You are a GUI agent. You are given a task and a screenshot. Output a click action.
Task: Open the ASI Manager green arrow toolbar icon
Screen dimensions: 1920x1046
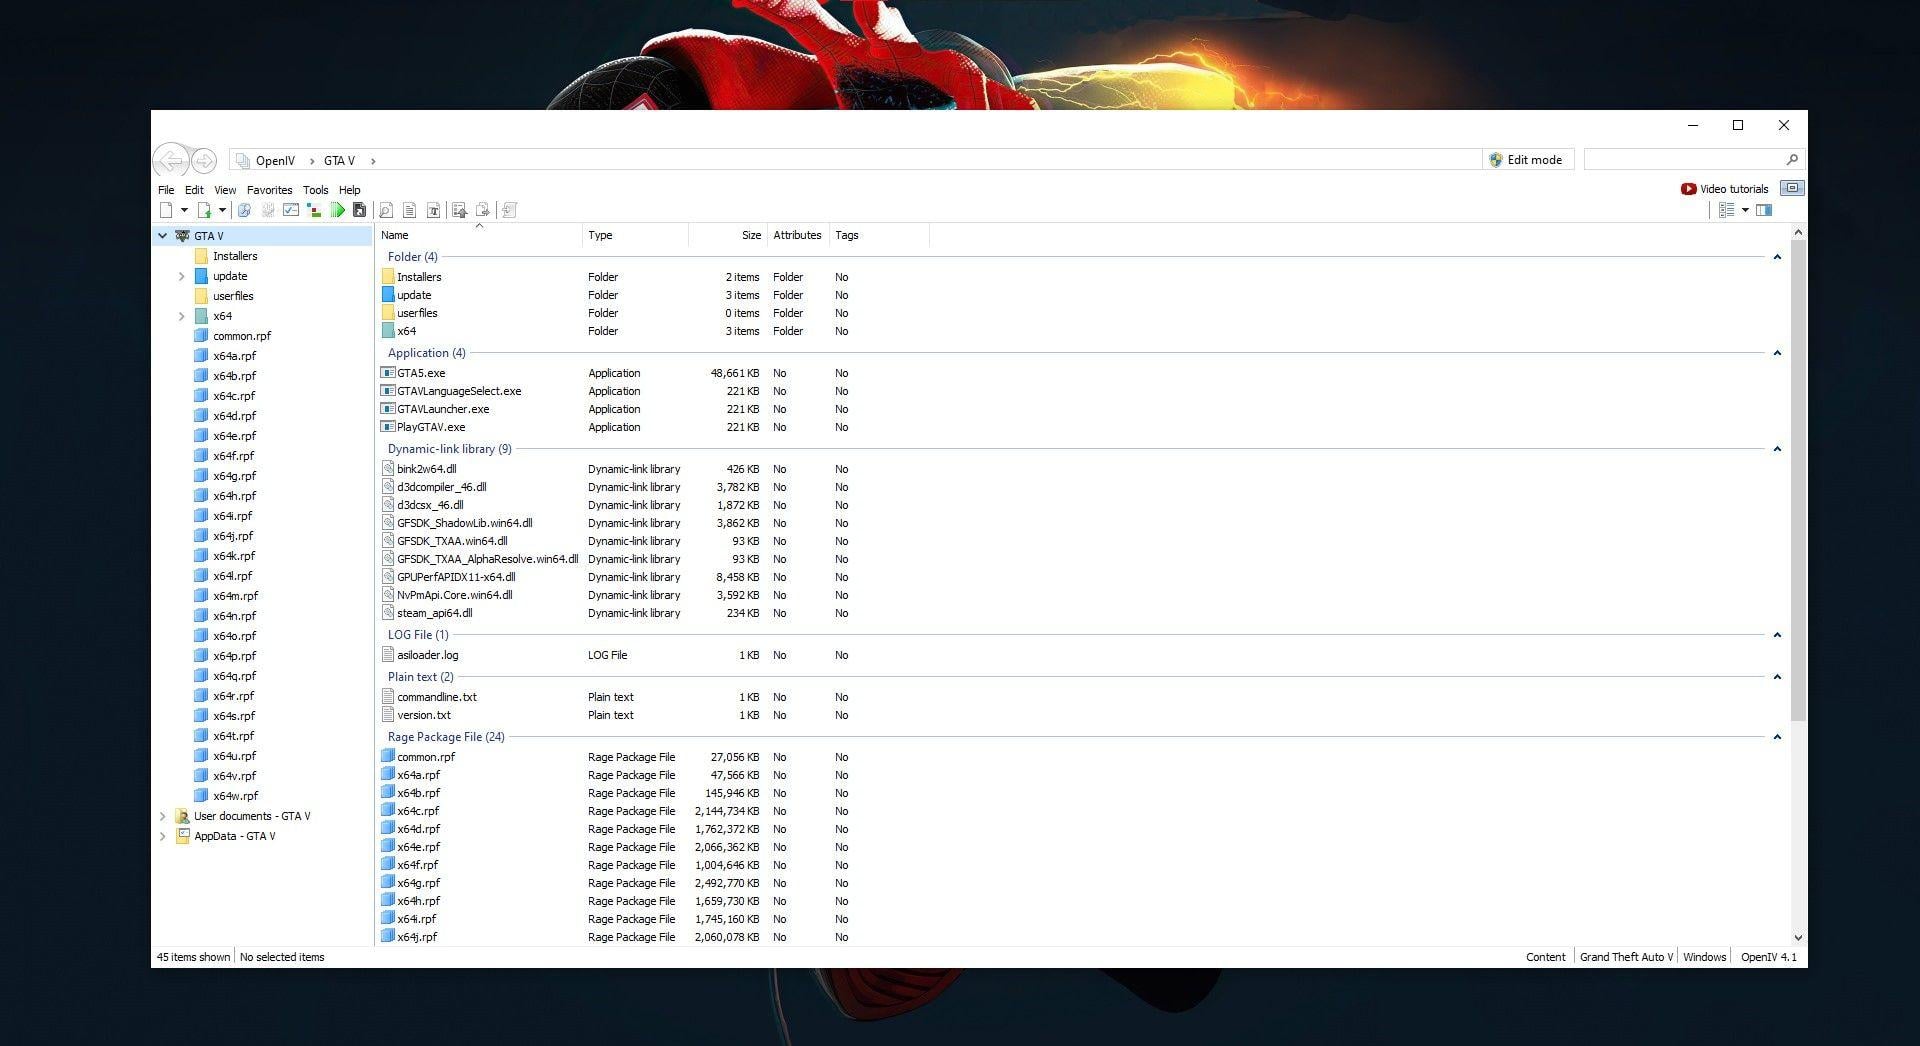pyautogui.click(x=338, y=210)
